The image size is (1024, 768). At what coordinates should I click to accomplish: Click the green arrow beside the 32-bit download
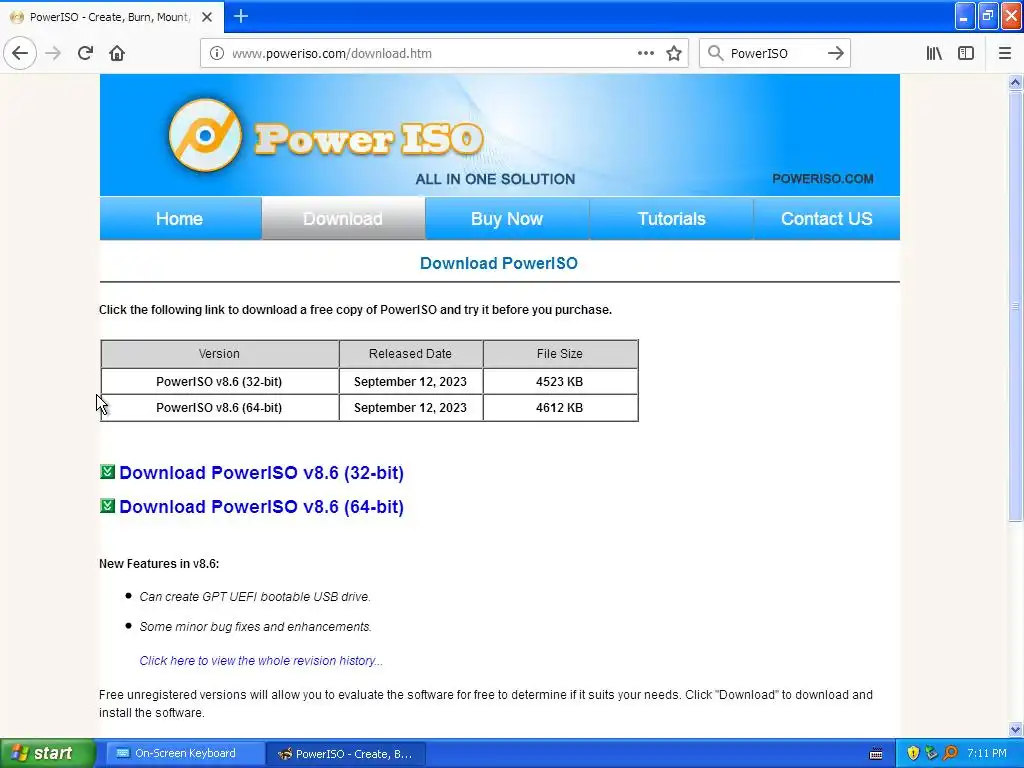pyautogui.click(x=107, y=472)
